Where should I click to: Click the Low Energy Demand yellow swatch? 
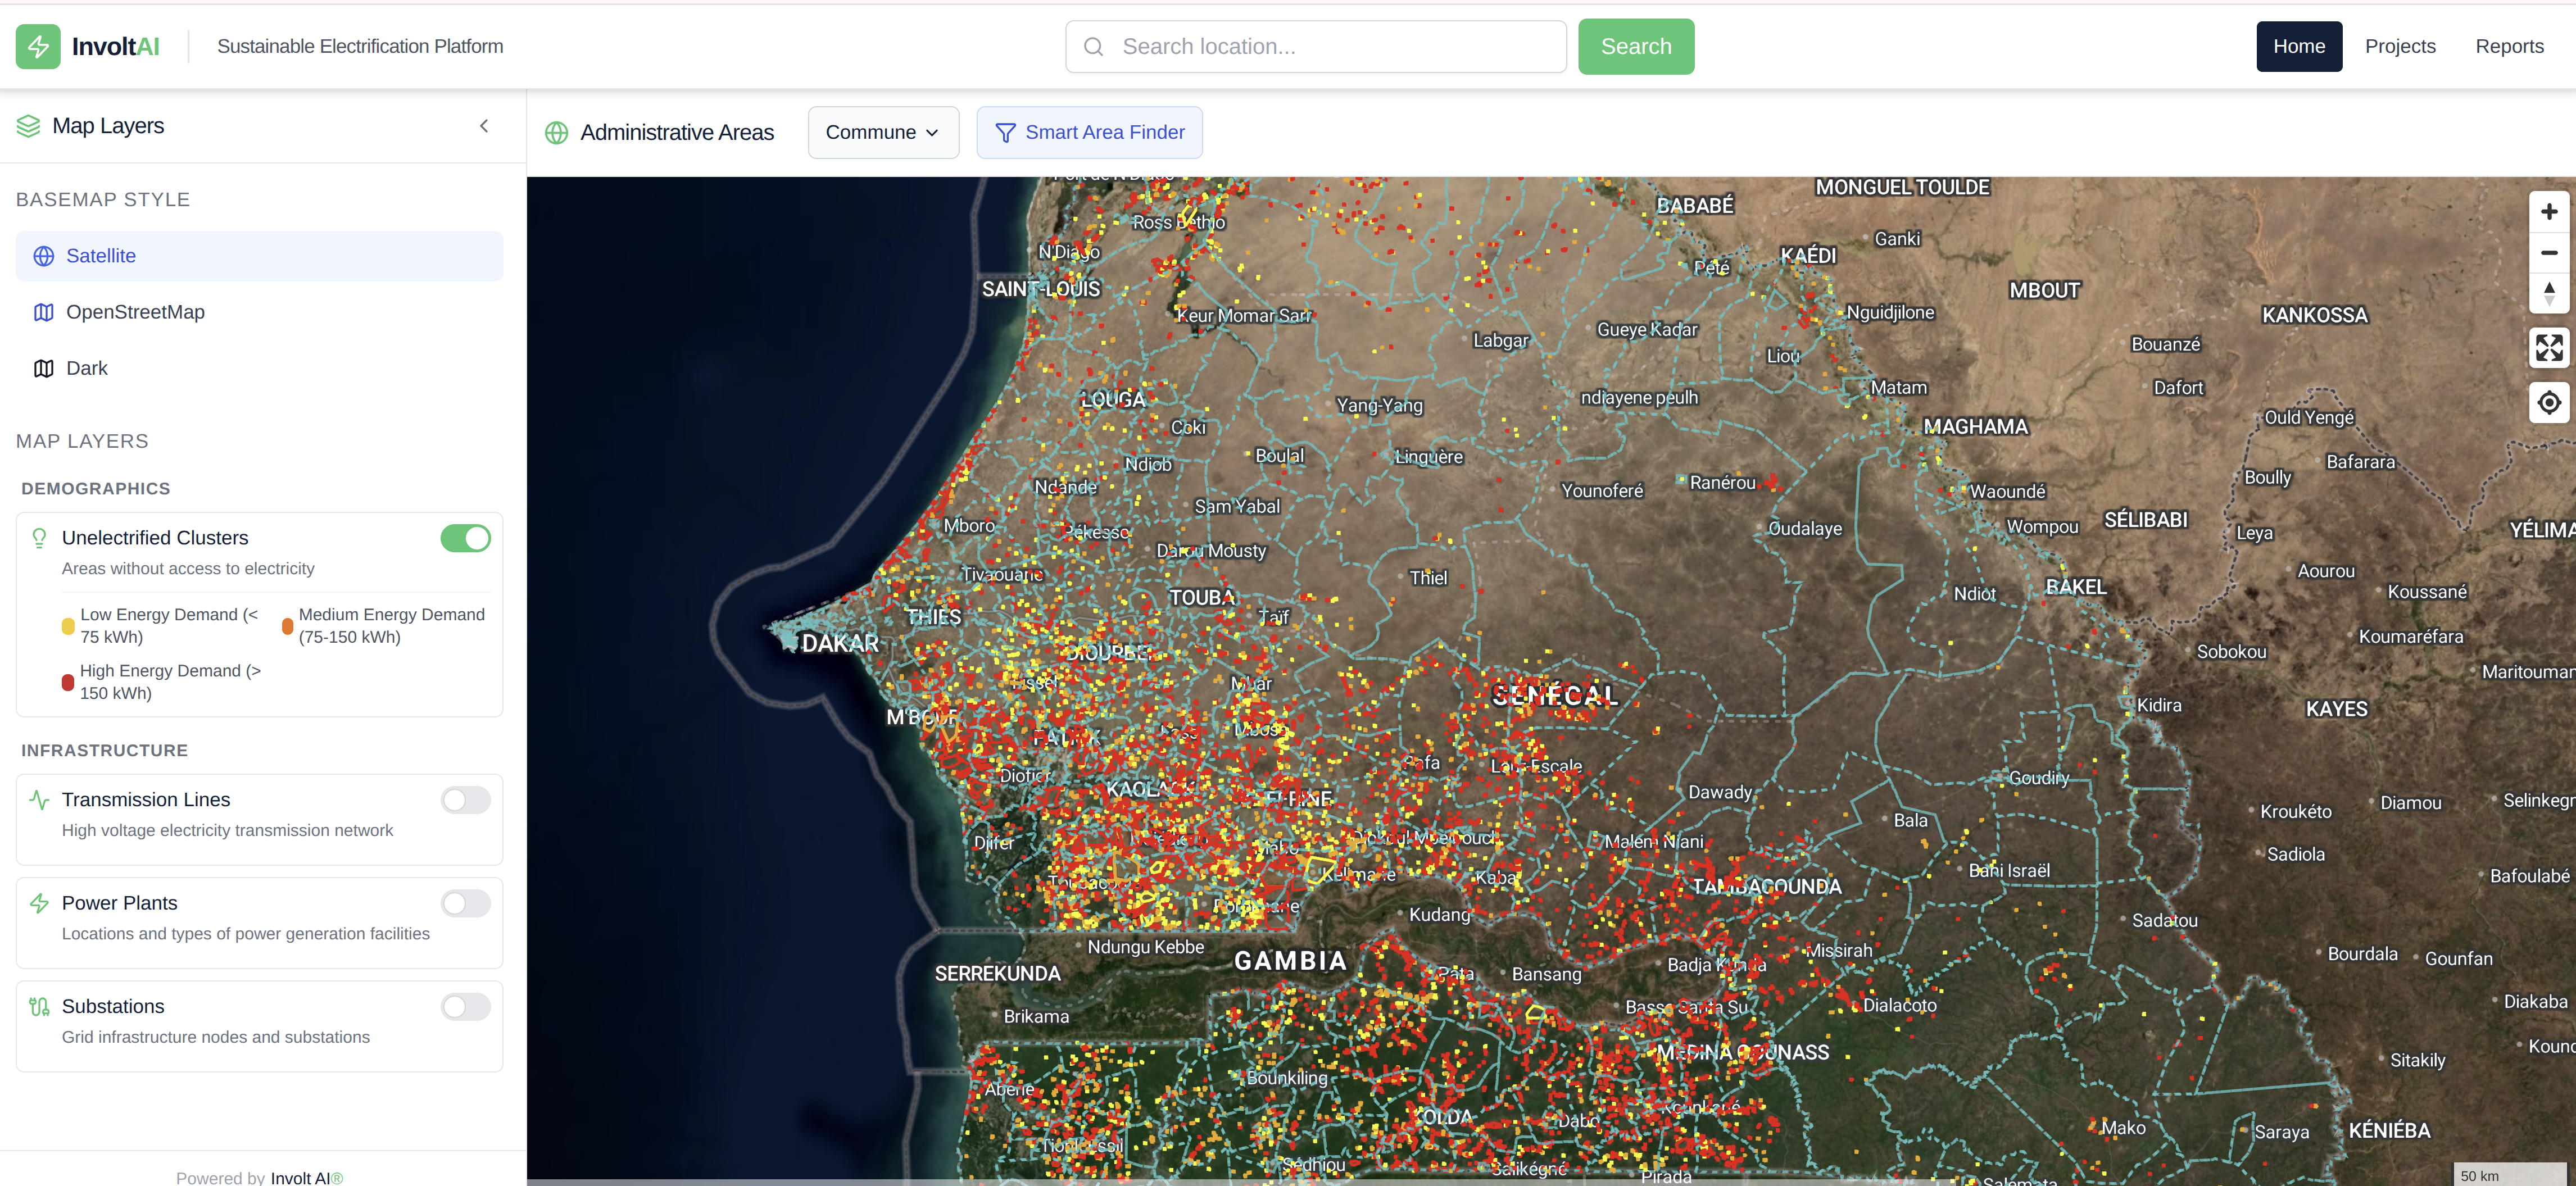68,626
